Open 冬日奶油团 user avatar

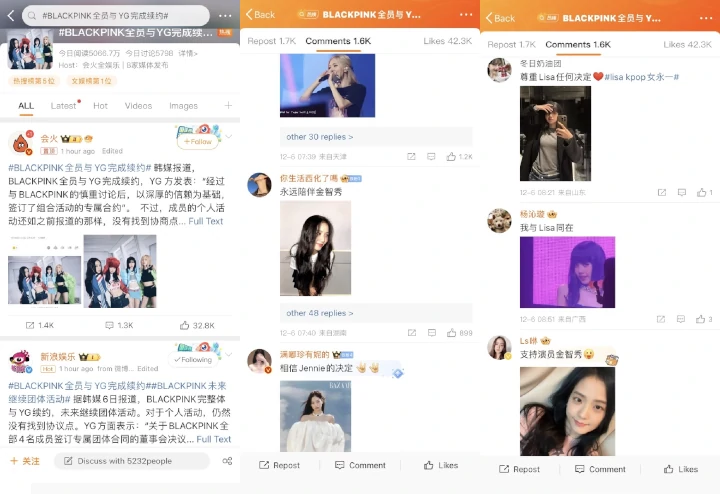pyautogui.click(x=499, y=70)
